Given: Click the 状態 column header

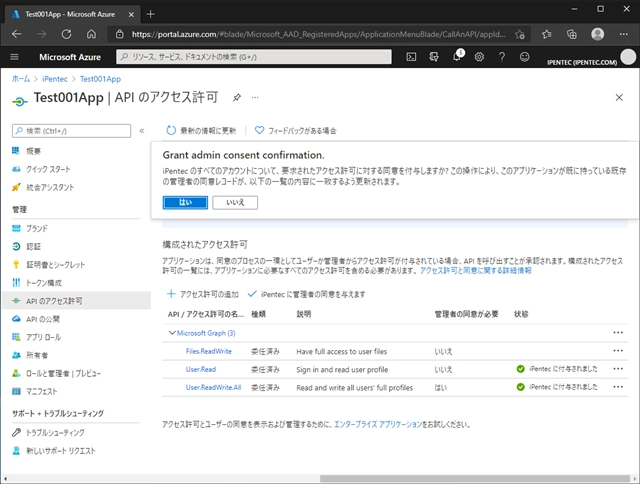Looking at the screenshot, I should pos(521,314).
